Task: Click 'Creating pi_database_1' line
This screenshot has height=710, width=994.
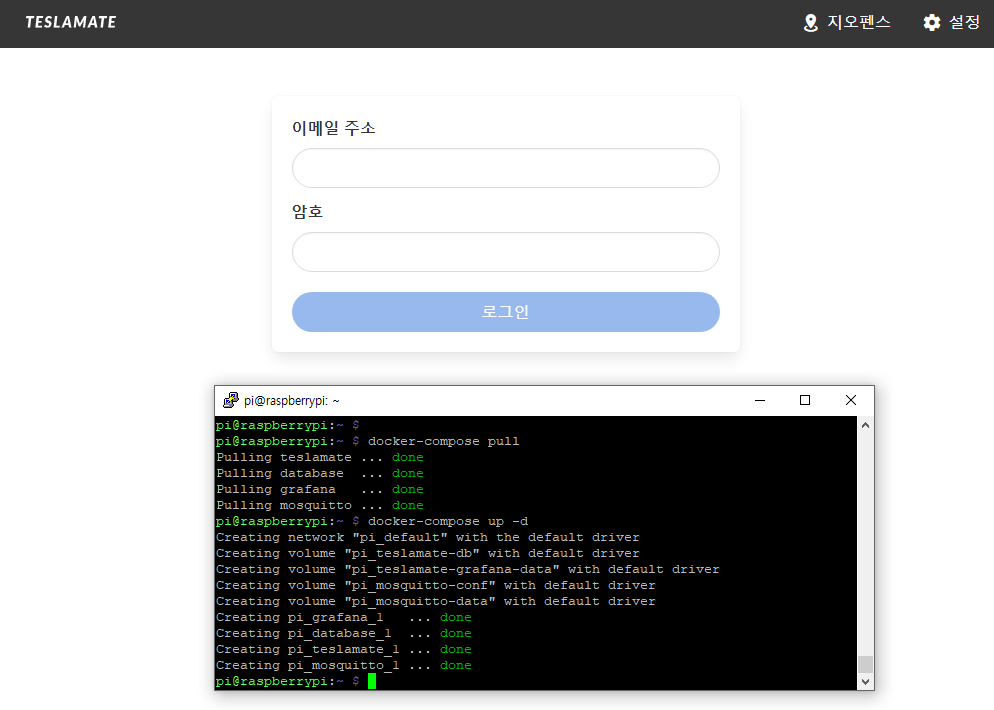Action: point(344,633)
